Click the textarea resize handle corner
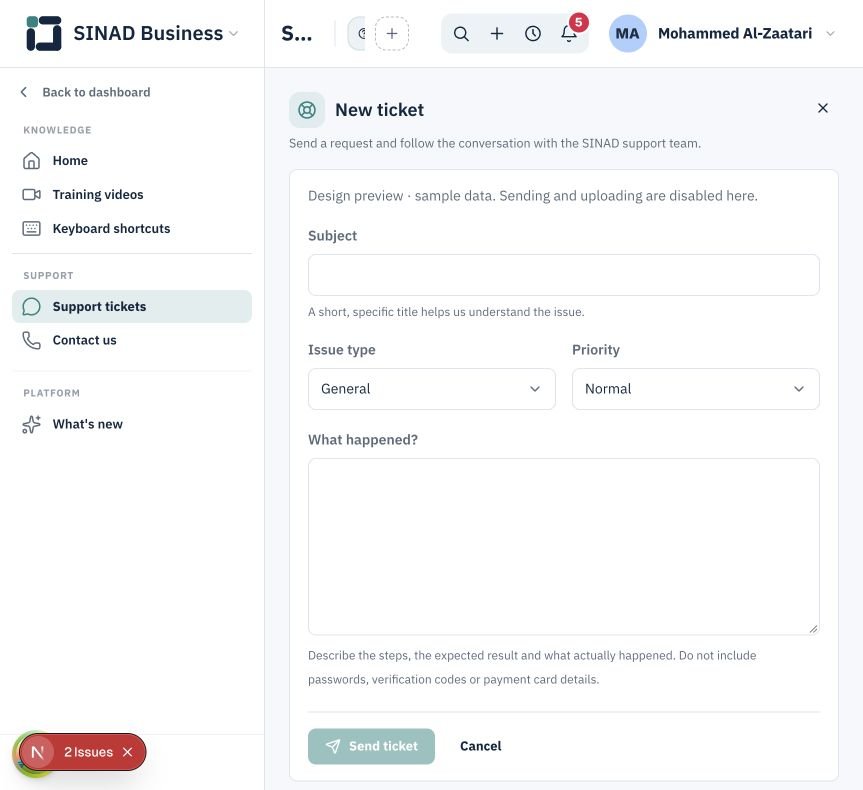The width and height of the screenshot is (863, 790). pyautogui.click(x=813, y=629)
